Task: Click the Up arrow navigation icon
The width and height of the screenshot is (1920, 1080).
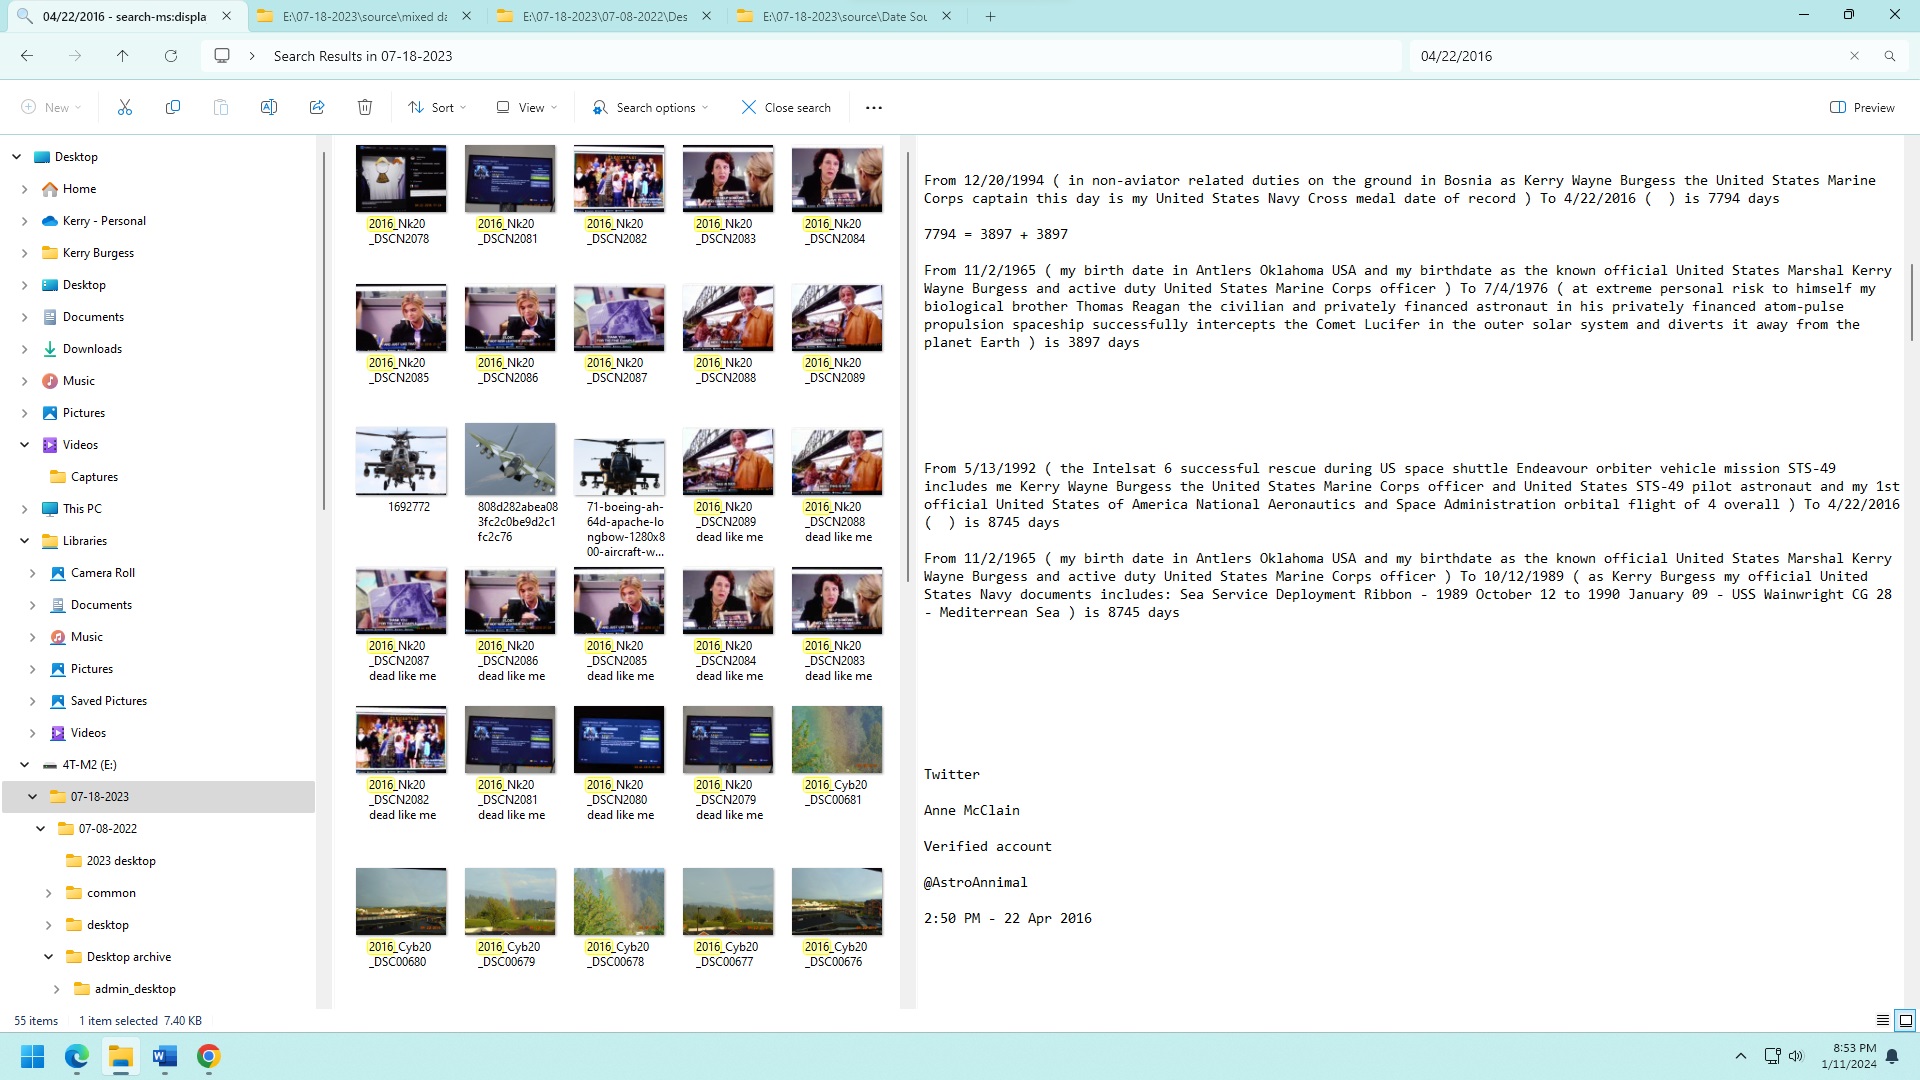Action: tap(123, 56)
